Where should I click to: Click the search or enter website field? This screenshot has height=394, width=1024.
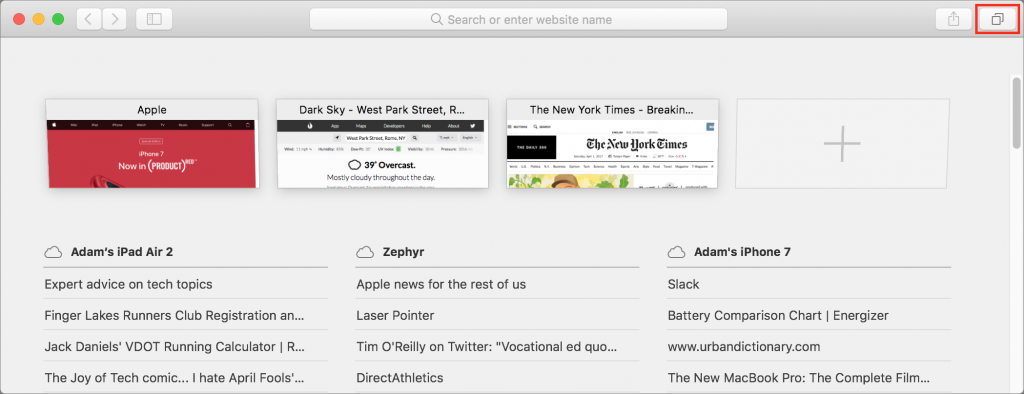point(519,19)
